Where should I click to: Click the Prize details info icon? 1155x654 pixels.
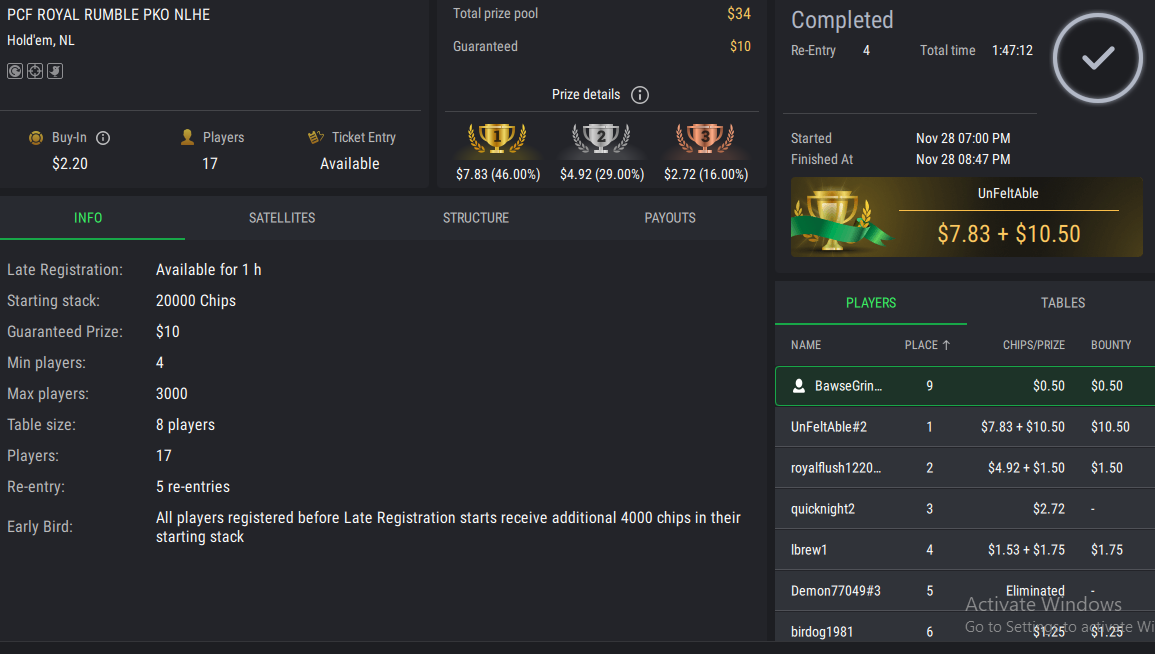(x=640, y=95)
